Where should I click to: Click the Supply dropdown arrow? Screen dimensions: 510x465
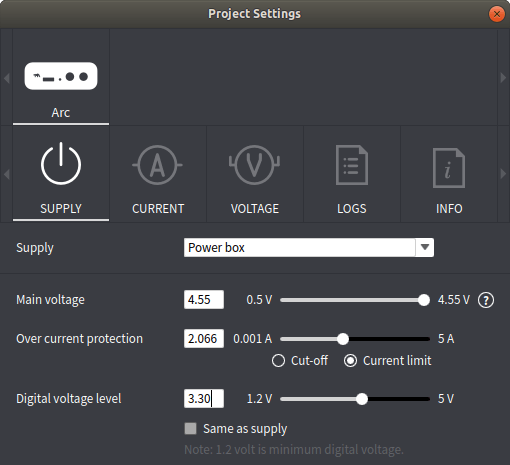[425, 247]
